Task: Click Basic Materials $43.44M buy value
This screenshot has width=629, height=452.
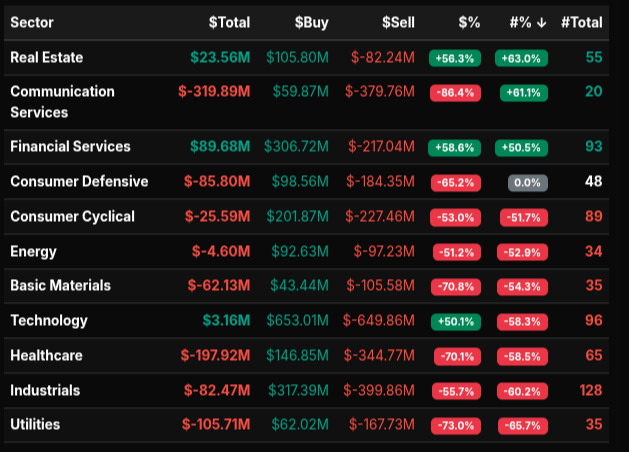Action: click(297, 286)
